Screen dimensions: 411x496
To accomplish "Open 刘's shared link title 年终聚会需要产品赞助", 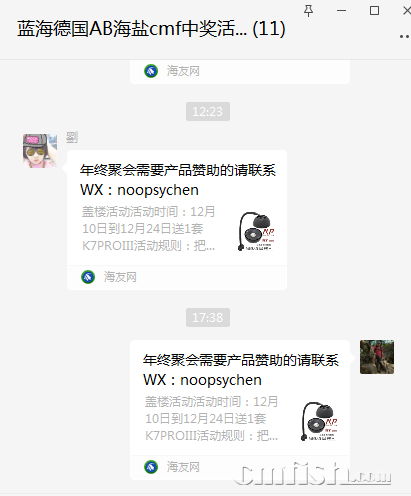I will pos(178,180).
